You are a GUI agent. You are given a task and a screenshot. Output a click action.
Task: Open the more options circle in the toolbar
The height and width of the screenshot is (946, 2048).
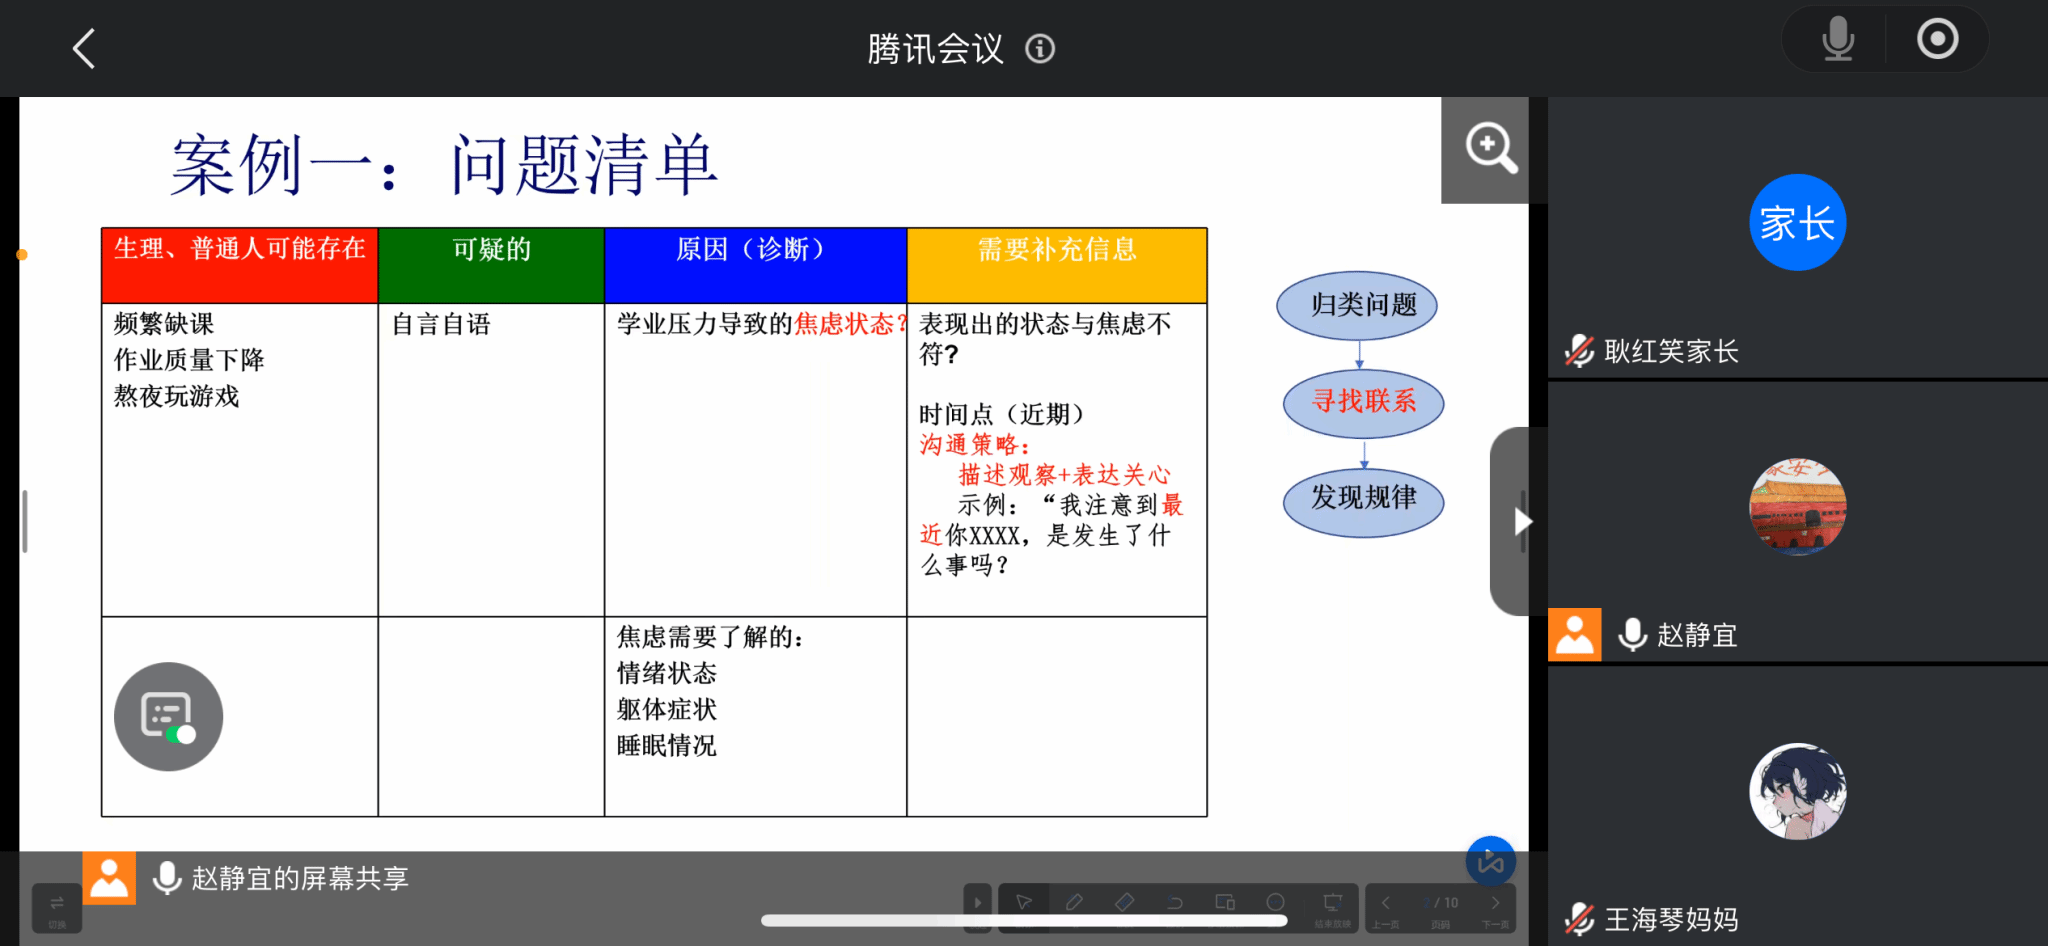click(x=1275, y=902)
